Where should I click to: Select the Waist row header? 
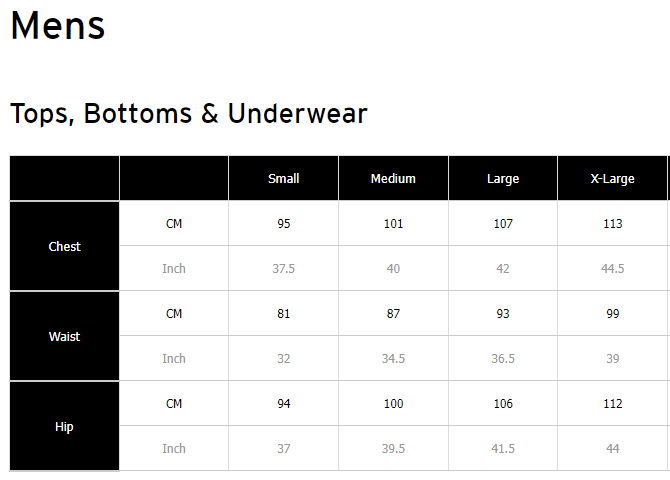[x=65, y=336]
